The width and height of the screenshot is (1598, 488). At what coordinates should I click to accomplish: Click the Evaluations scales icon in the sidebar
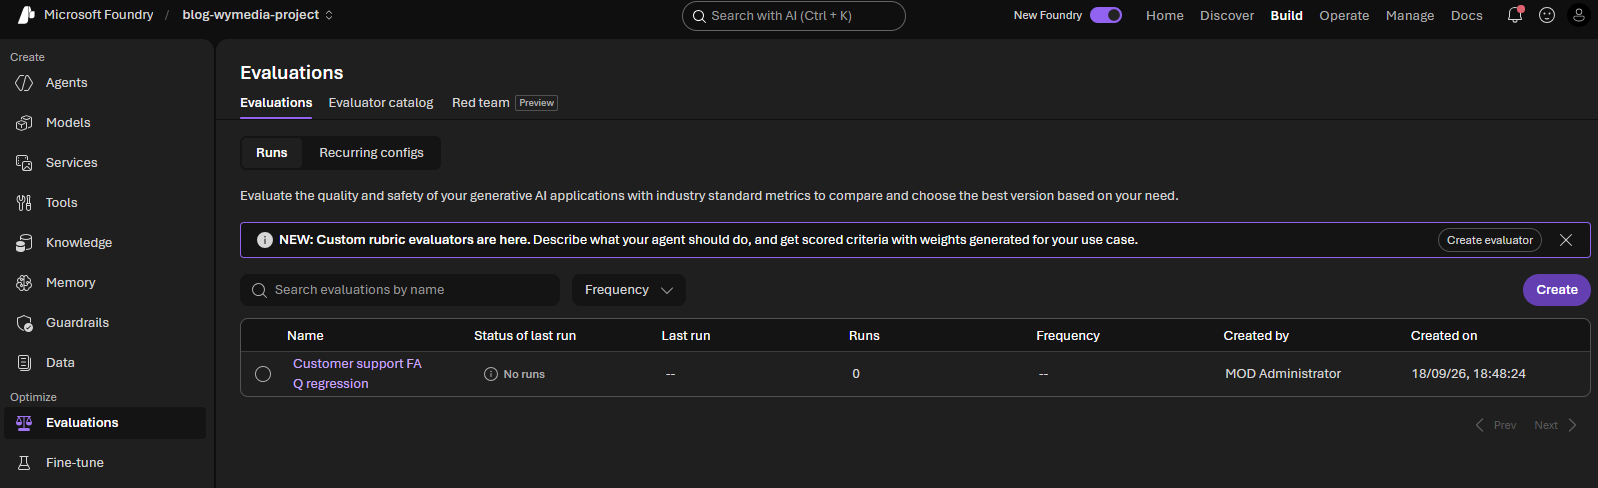point(25,423)
